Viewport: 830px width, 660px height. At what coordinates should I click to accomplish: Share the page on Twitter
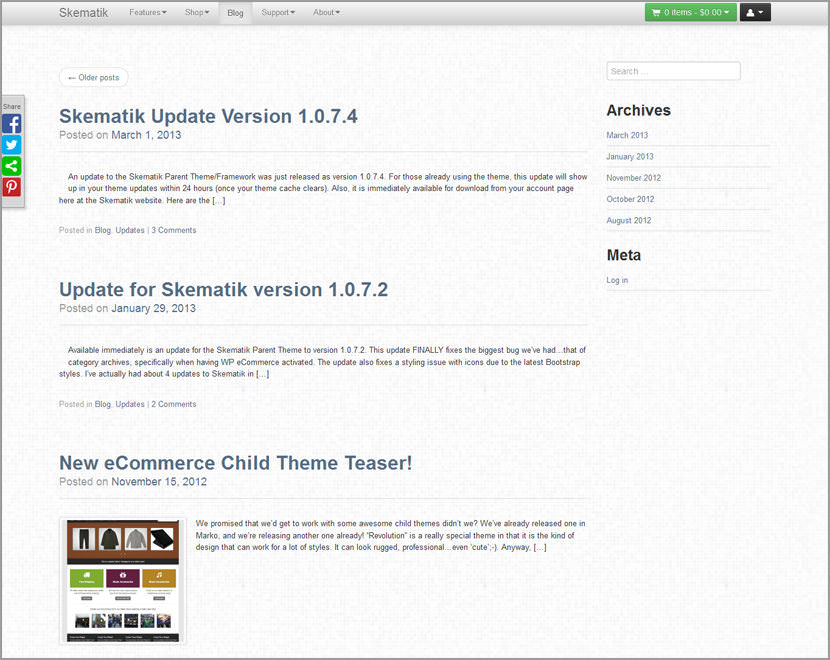(x=12, y=144)
